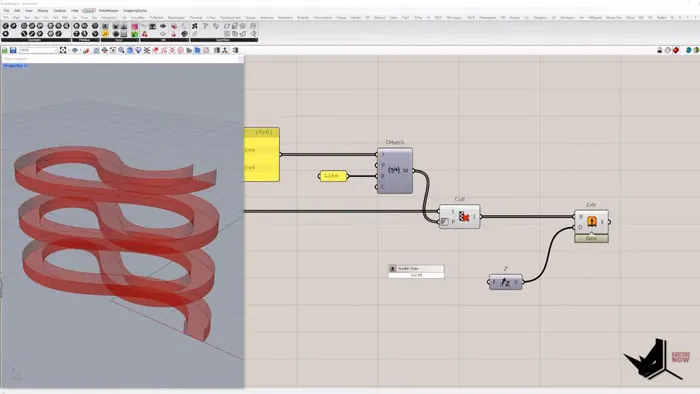This screenshot has height=394, width=700.
Task: Open the Help menu
Action: [x=75, y=10]
